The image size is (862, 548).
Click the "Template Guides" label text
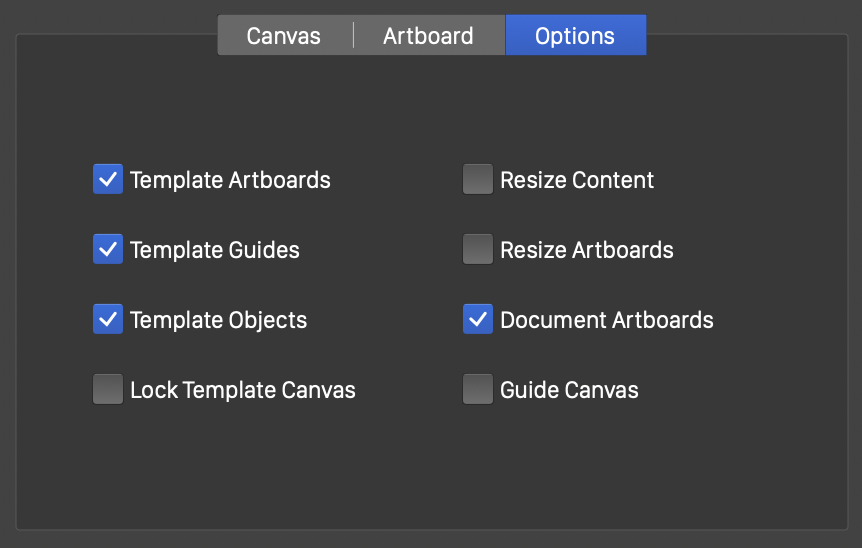215,251
